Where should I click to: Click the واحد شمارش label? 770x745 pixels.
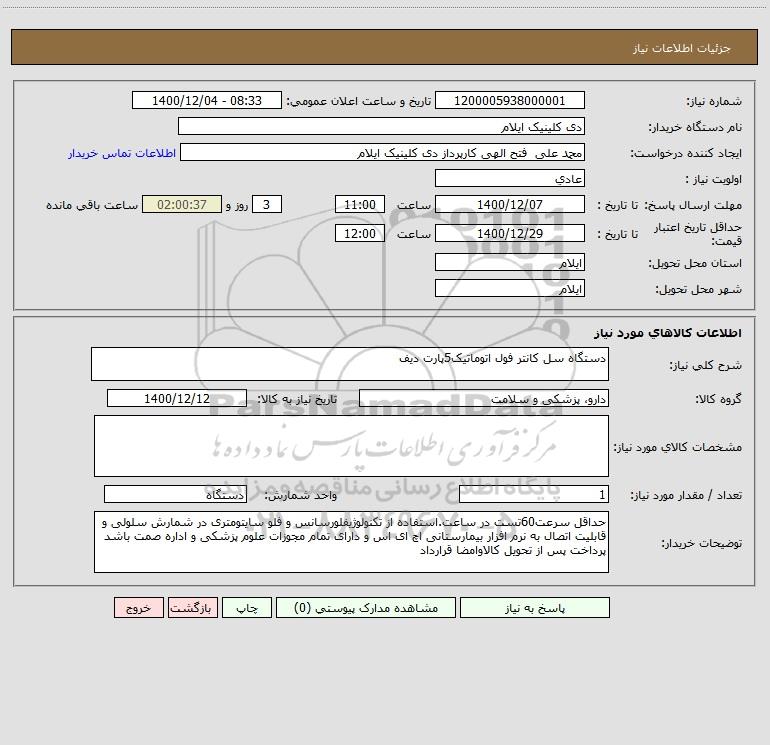click(301, 495)
